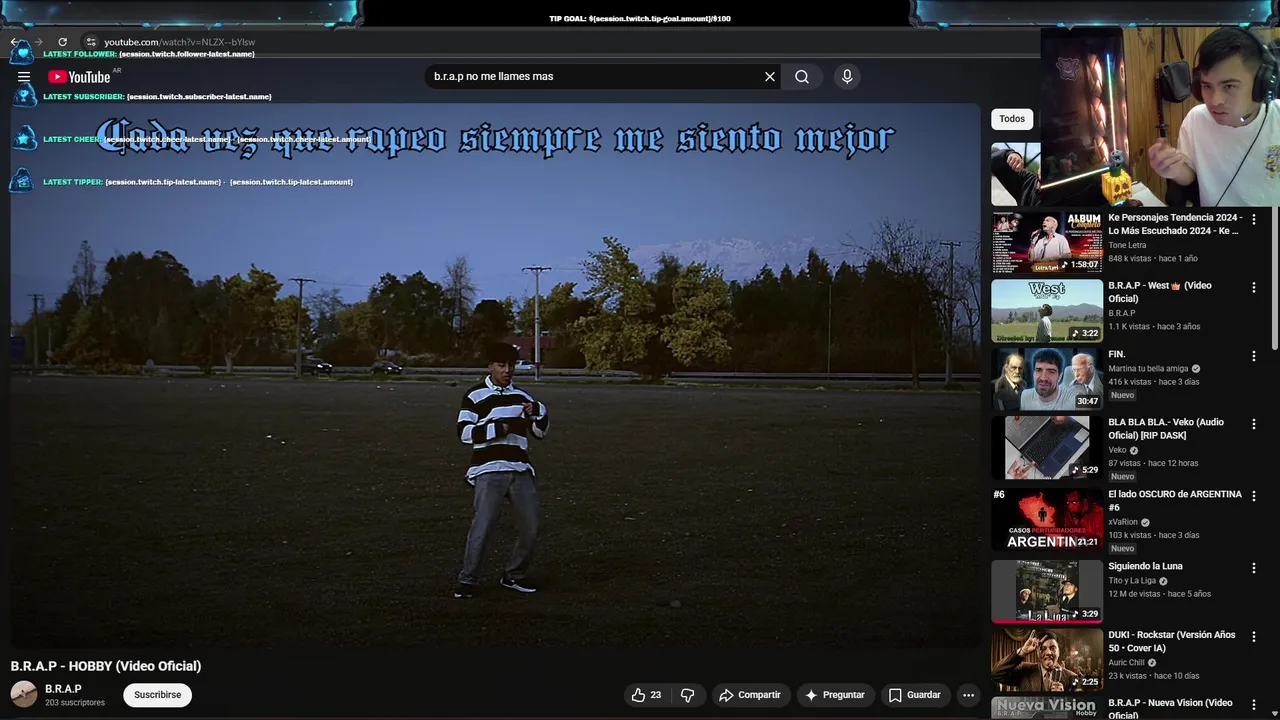Click the Compartir share button
This screenshot has height=720, width=1280.
coord(749,695)
